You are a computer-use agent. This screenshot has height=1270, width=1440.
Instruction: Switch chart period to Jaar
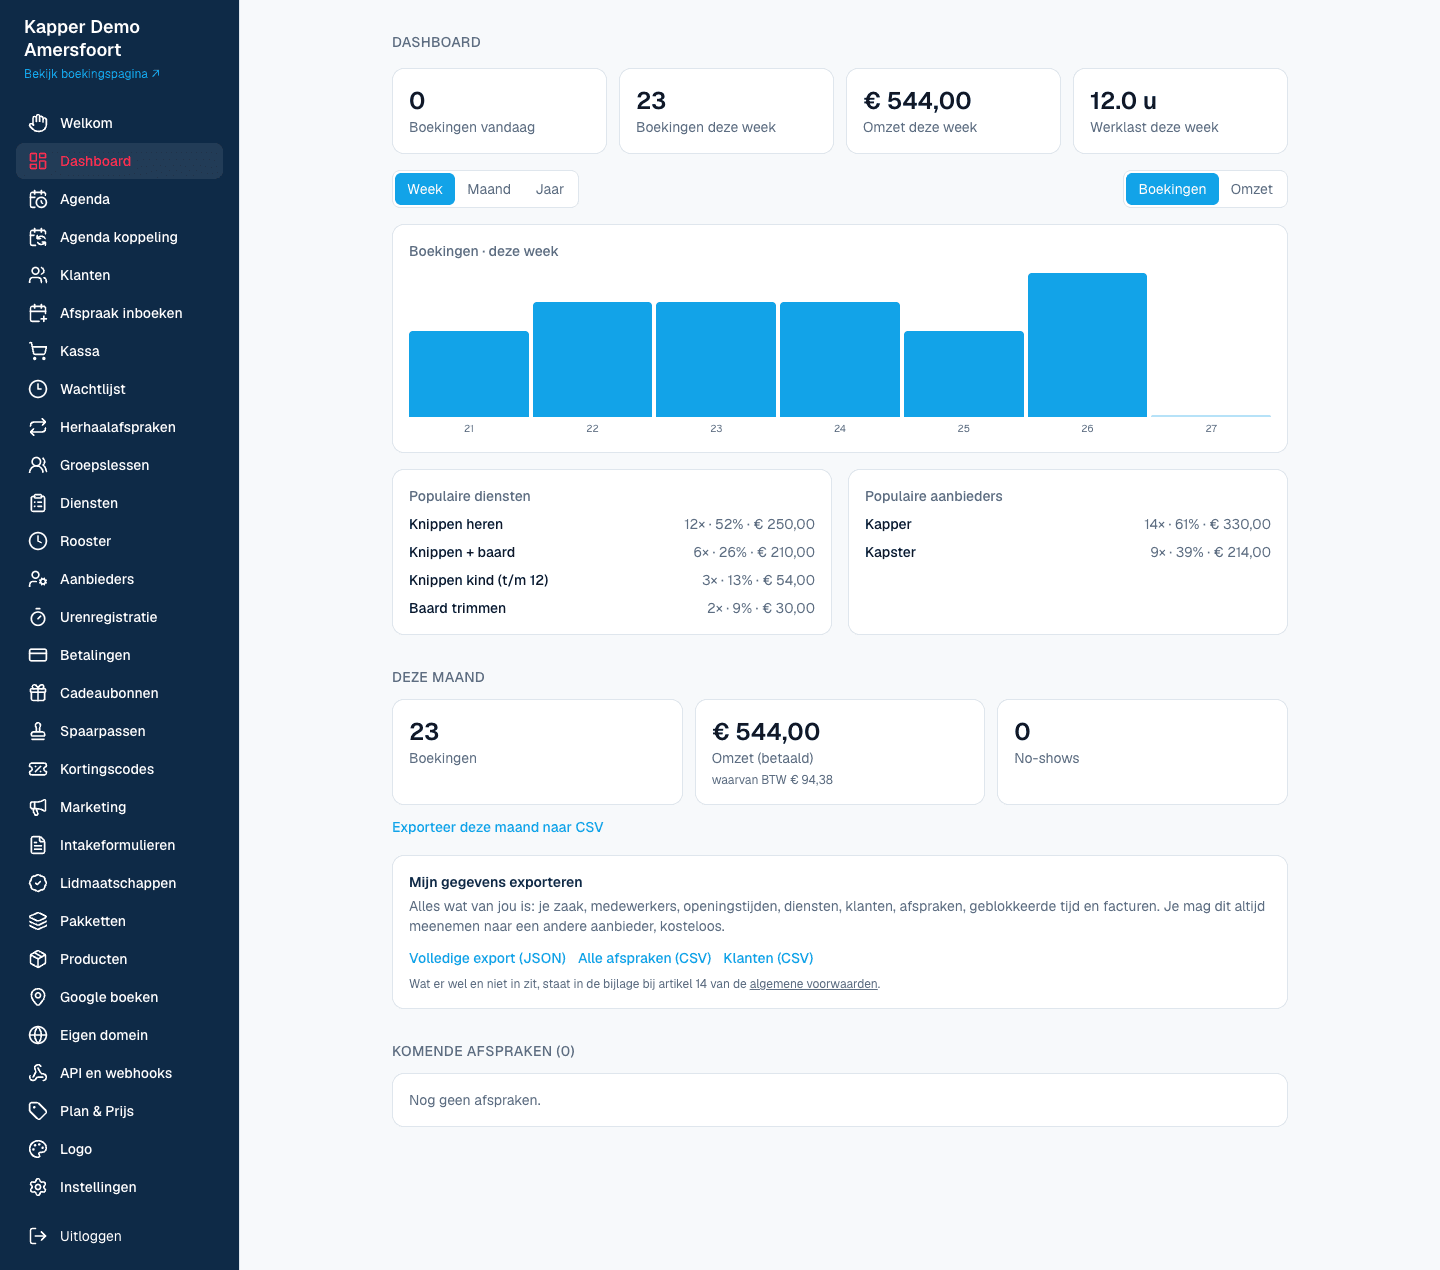click(550, 189)
